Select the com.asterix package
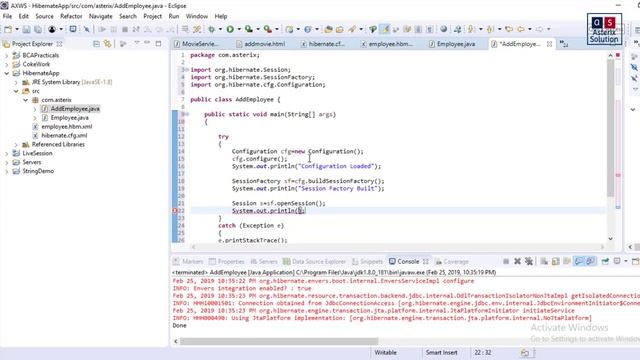 click(56, 100)
